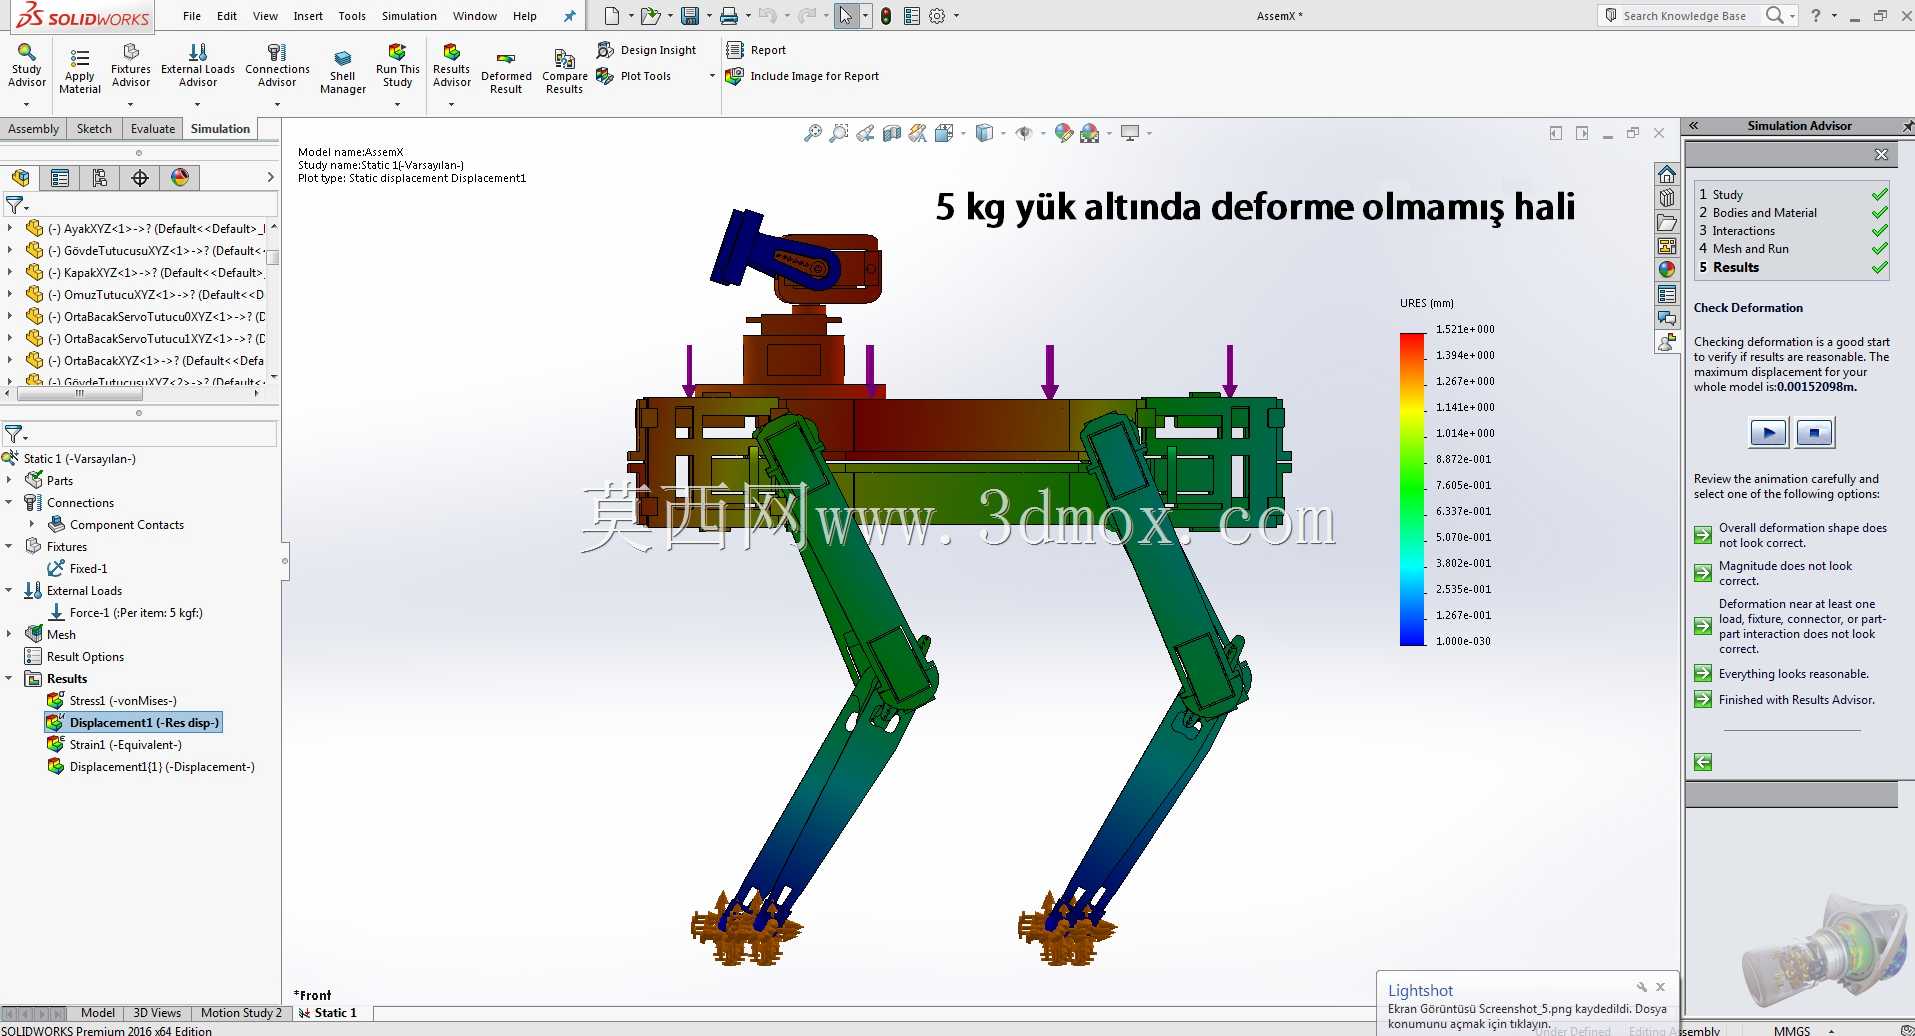Click the Save toolbar icon
Screen dimensions: 1915x1036
click(x=690, y=16)
